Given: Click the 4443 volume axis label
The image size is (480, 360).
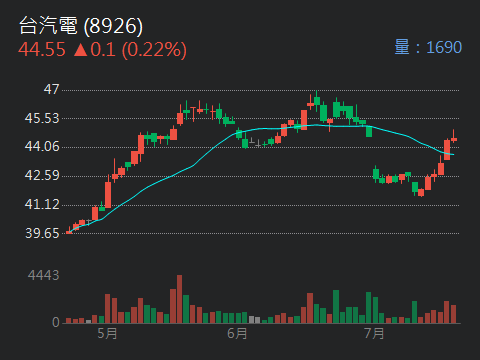Looking at the screenshot, I should pyautogui.click(x=44, y=275).
